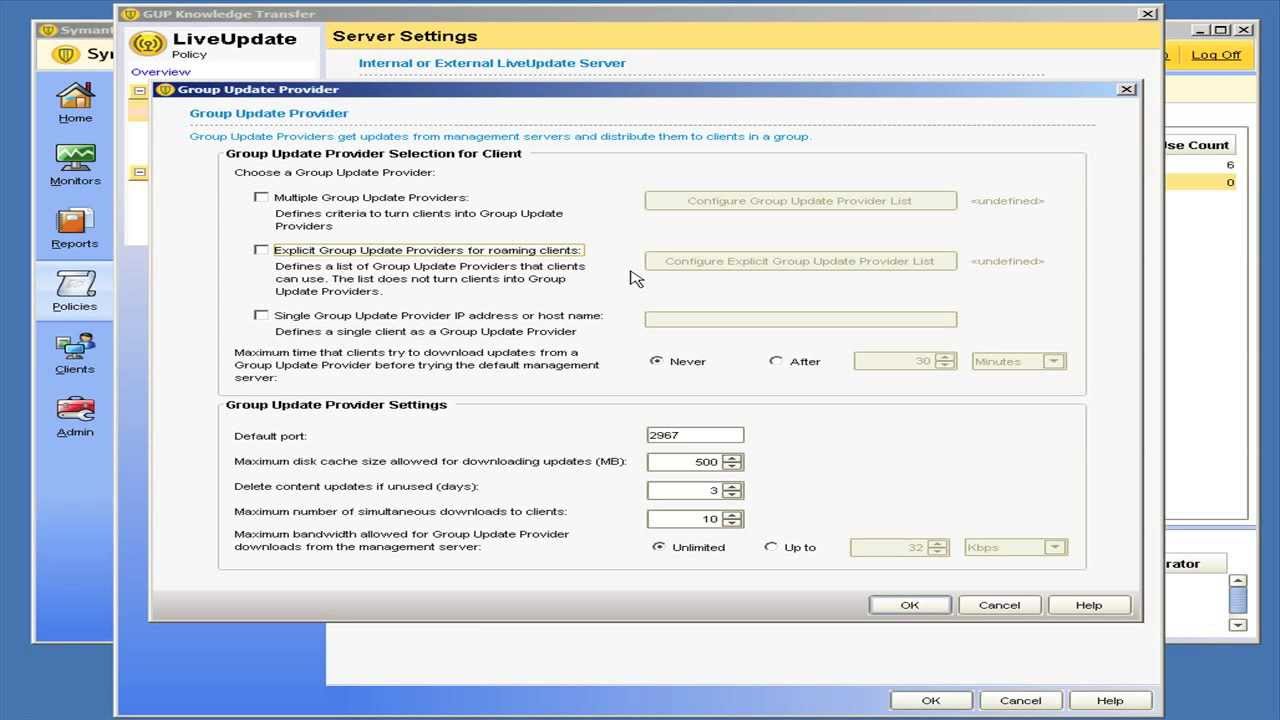This screenshot has height=720, width=1280.
Task: Open Help for Group Update Provider dialog
Action: click(1088, 605)
